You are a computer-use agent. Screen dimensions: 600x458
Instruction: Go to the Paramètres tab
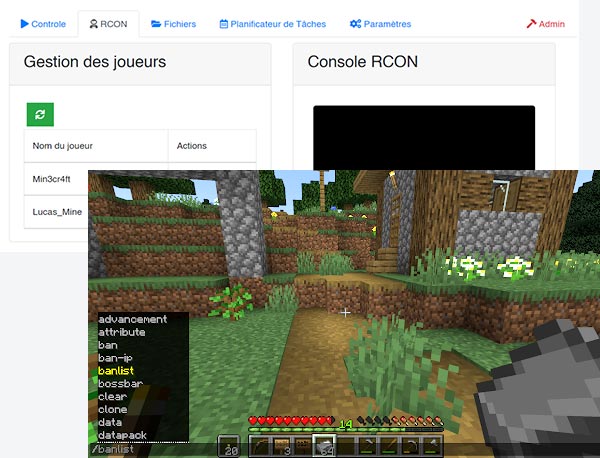pos(380,24)
